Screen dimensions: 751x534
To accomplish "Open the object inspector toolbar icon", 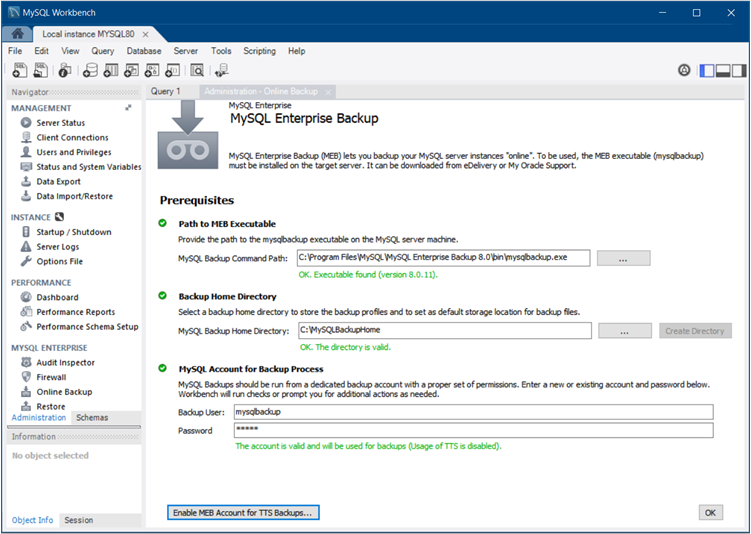I will [x=65, y=70].
